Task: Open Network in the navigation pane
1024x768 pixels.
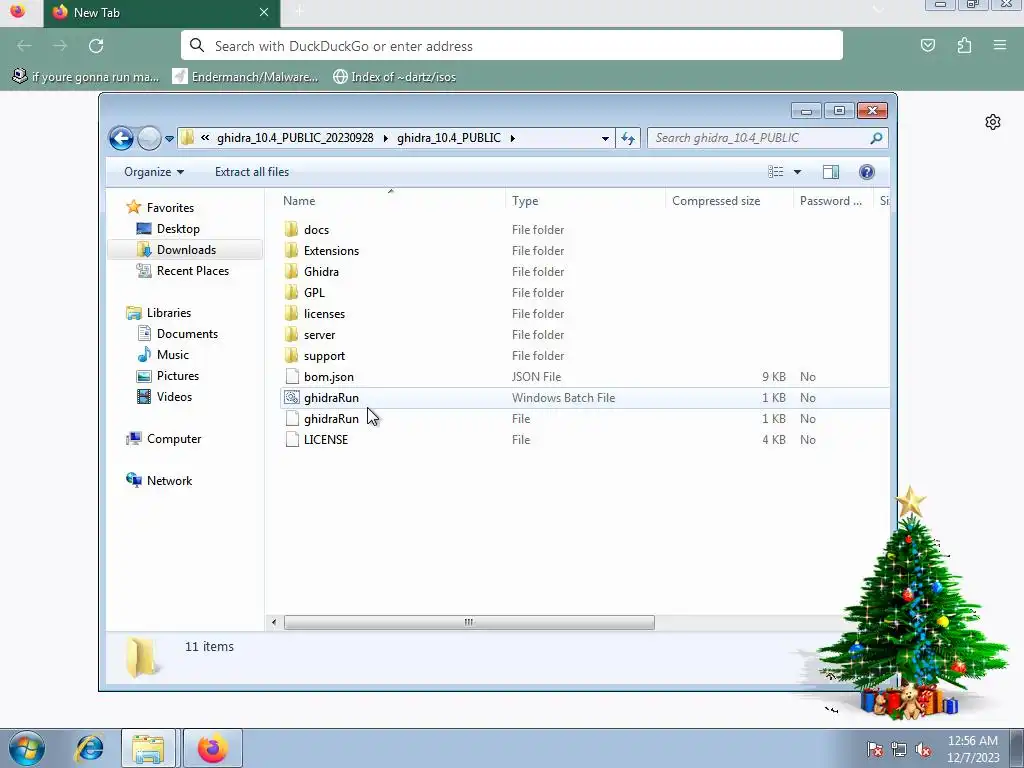Action: 169,481
